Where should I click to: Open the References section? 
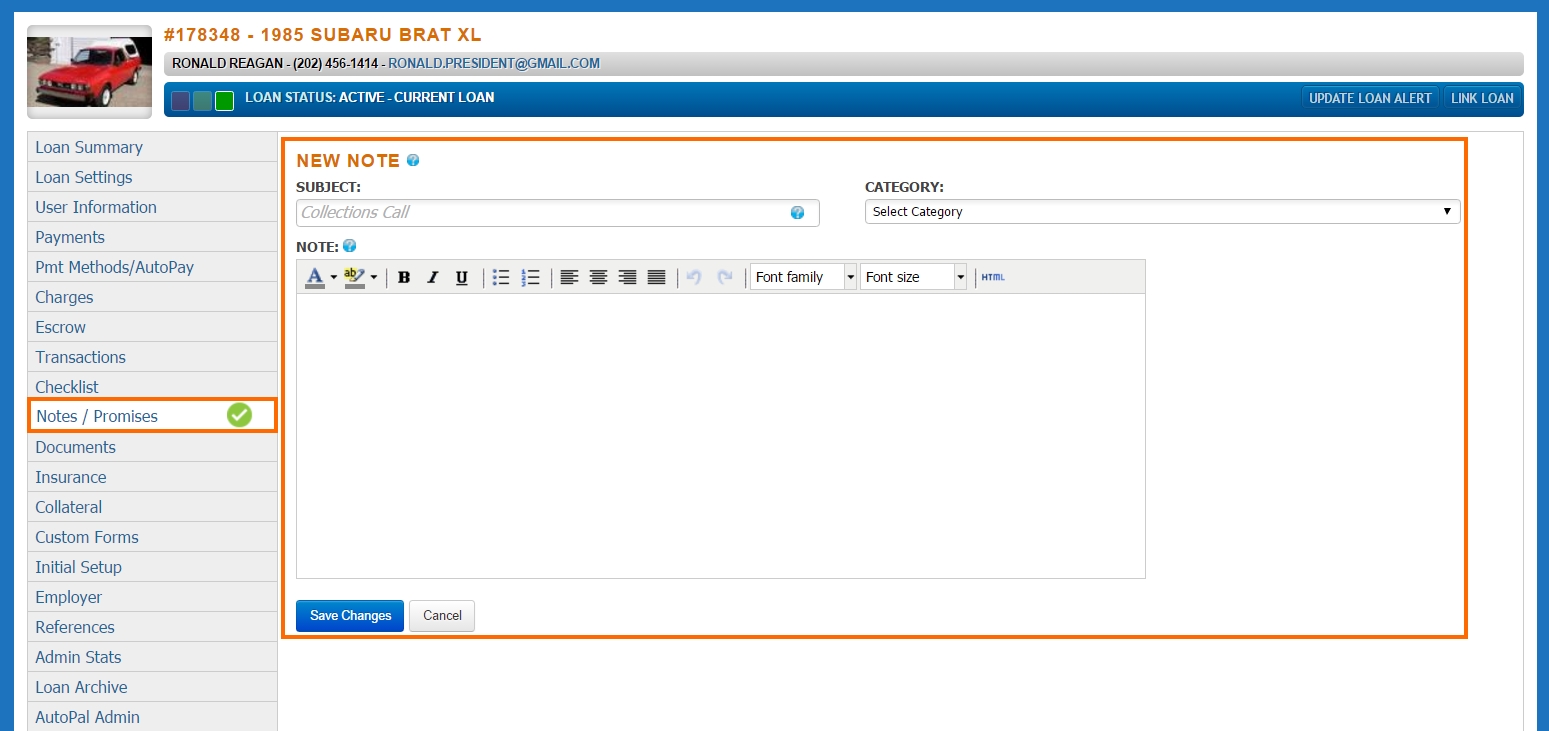tap(152, 627)
